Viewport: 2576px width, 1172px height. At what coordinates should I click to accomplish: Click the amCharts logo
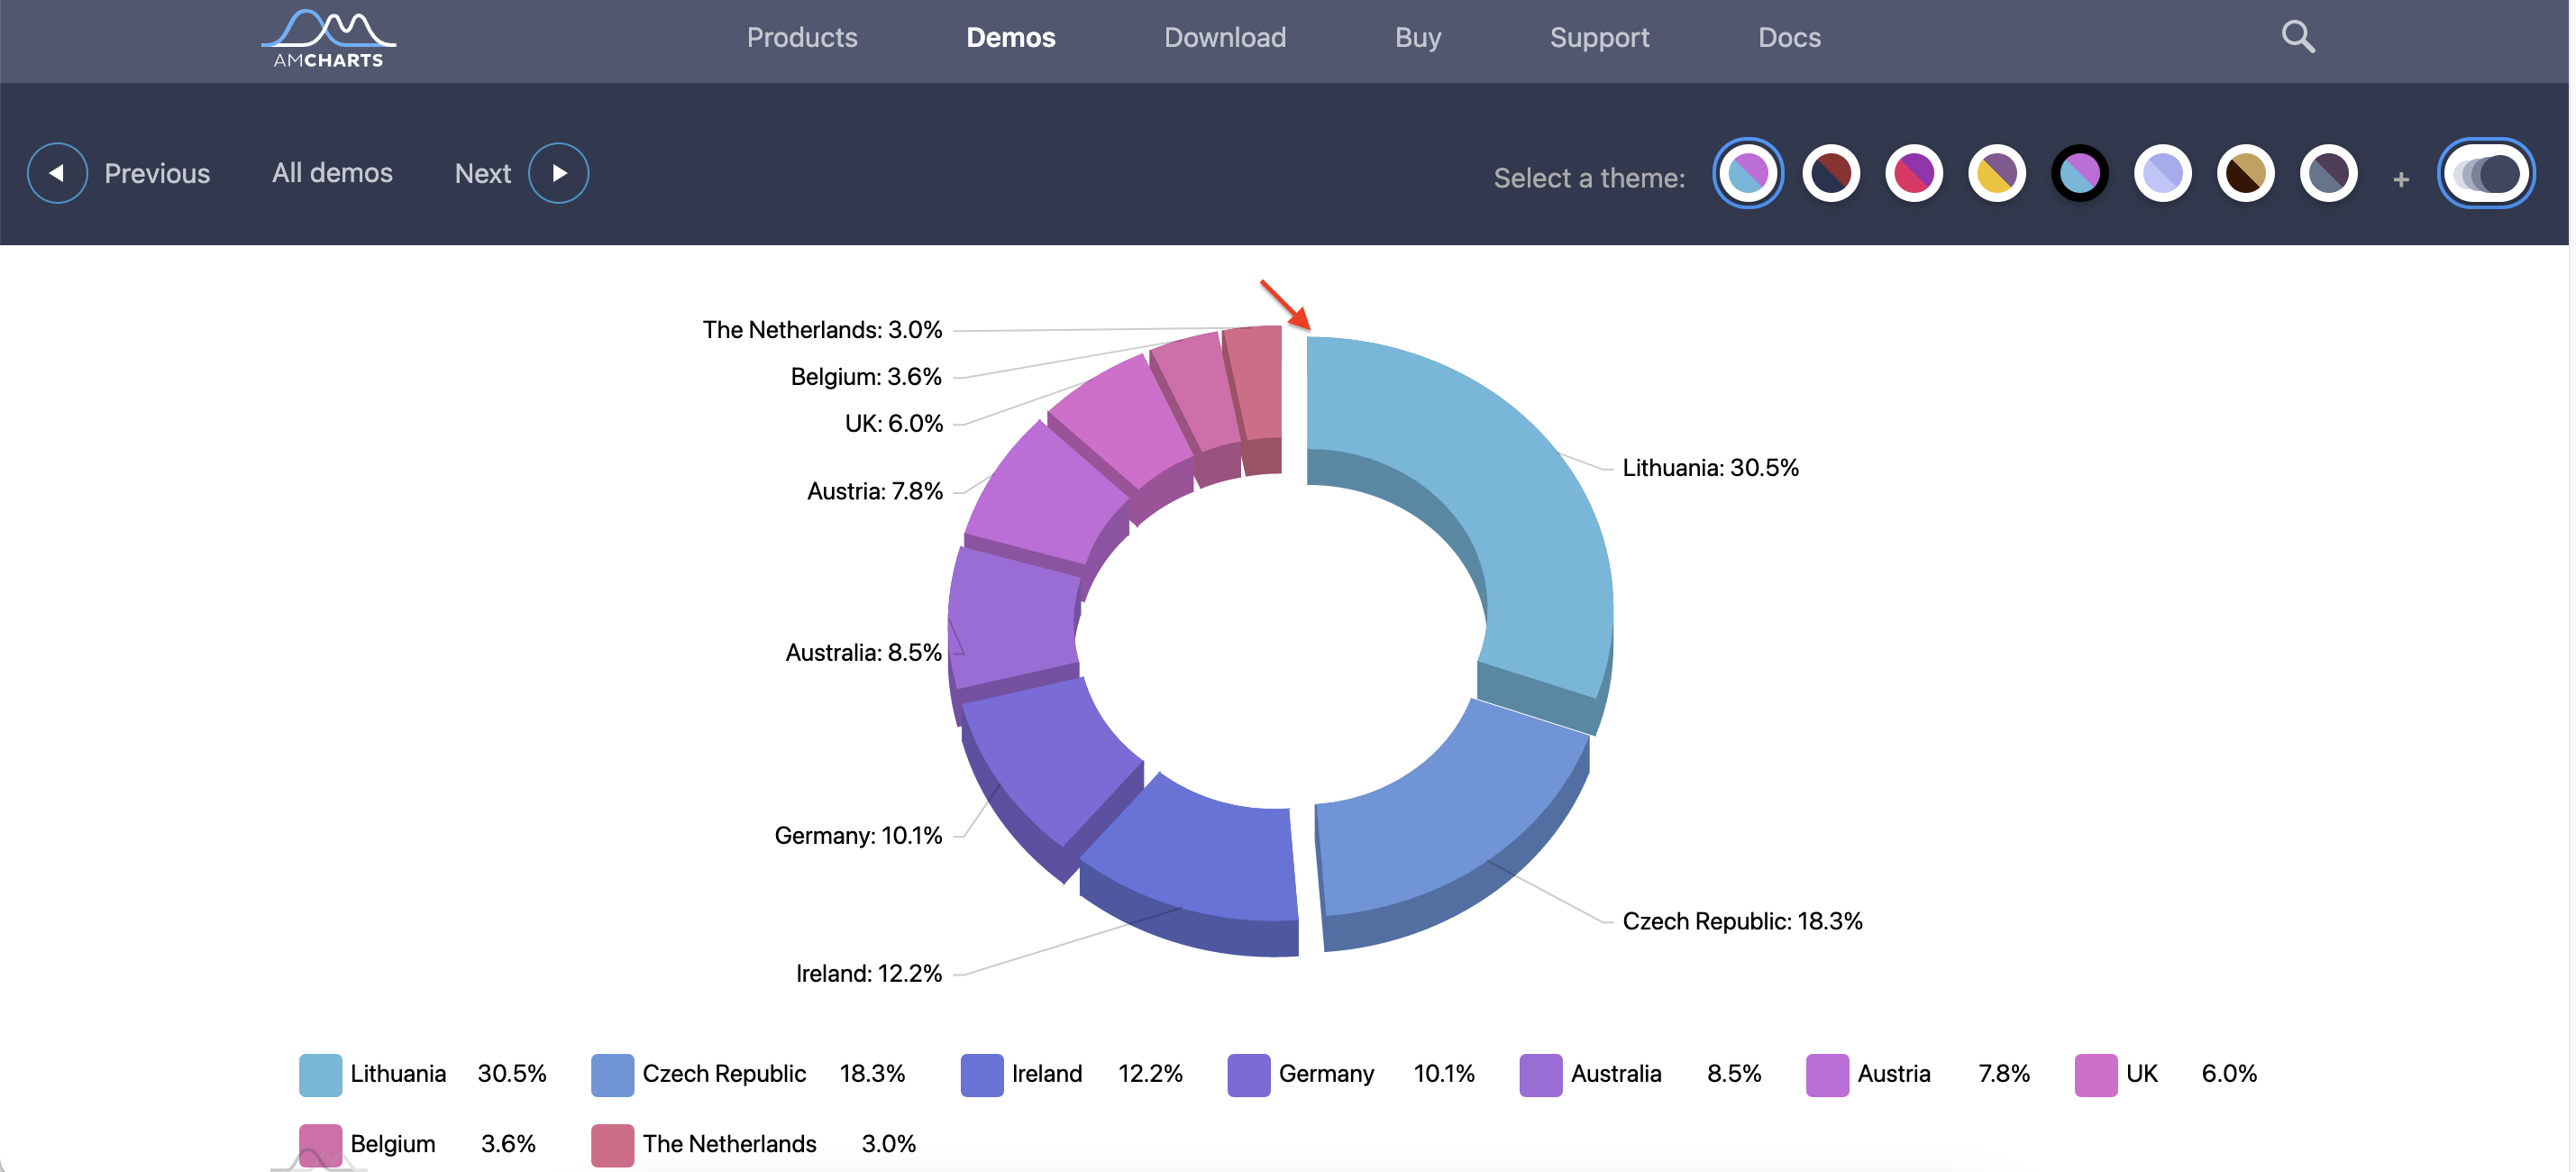pyautogui.click(x=327, y=38)
